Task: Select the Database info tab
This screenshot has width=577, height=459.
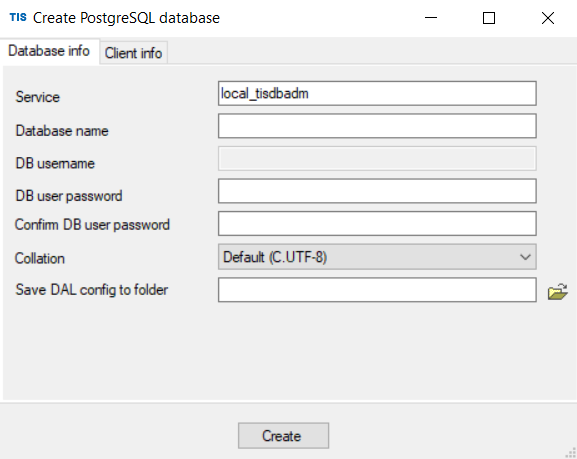Action: point(49,51)
